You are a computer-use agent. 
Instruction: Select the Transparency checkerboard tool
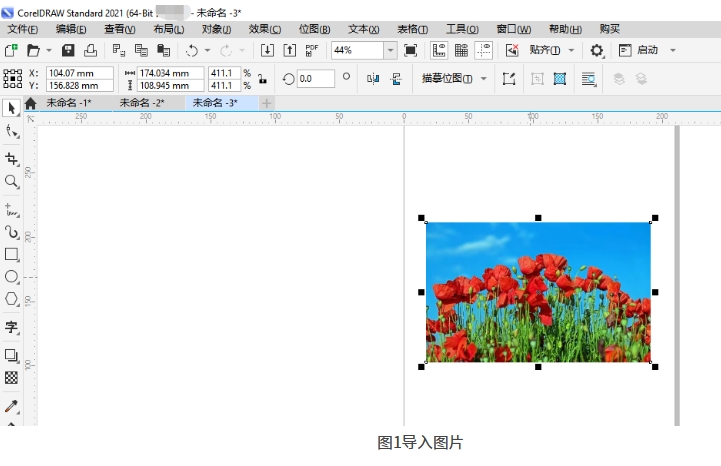[x=12, y=378]
